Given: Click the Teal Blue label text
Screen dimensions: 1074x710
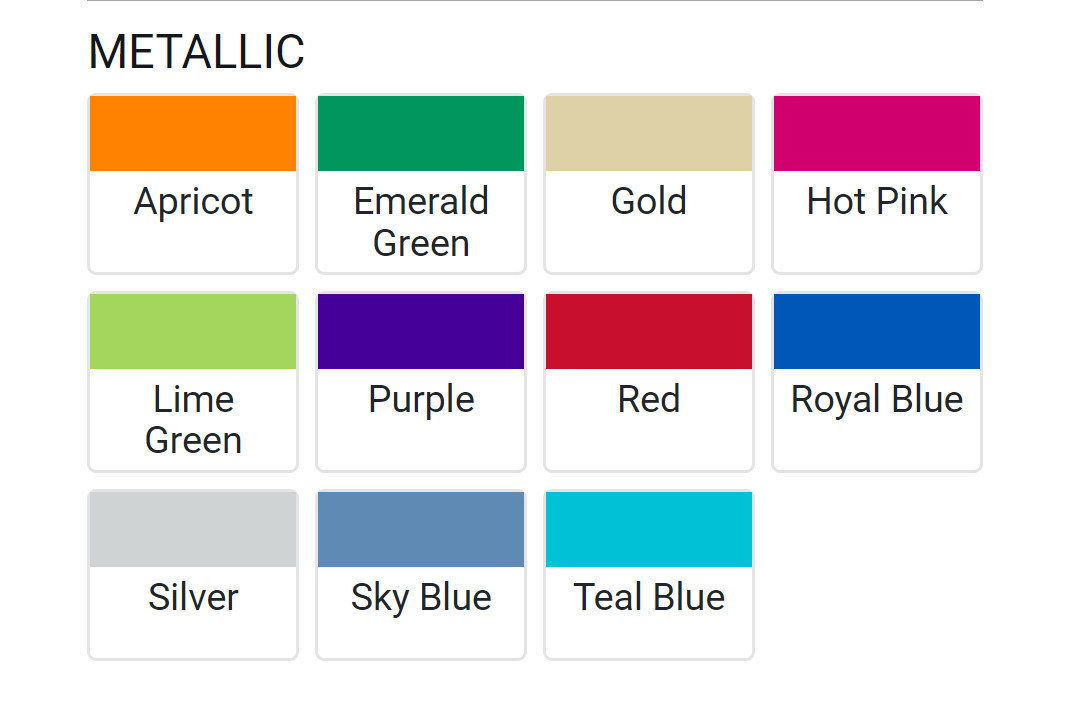Looking at the screenshot, I should 649,598.
